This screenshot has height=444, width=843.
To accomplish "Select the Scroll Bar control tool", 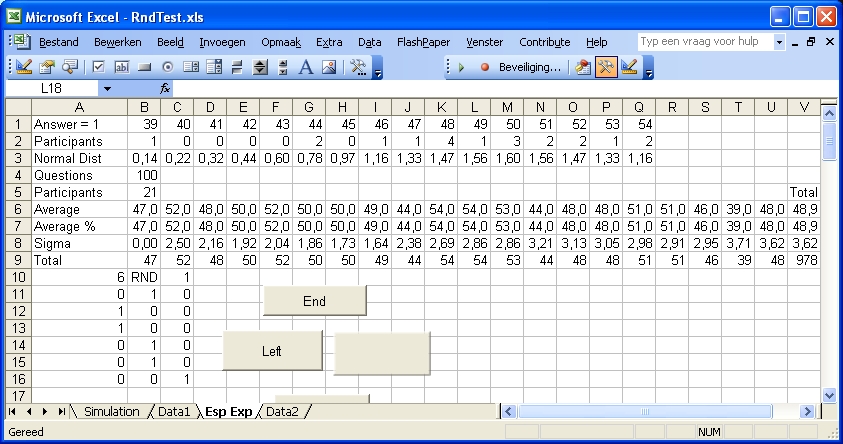I will (x=283, y=67).
